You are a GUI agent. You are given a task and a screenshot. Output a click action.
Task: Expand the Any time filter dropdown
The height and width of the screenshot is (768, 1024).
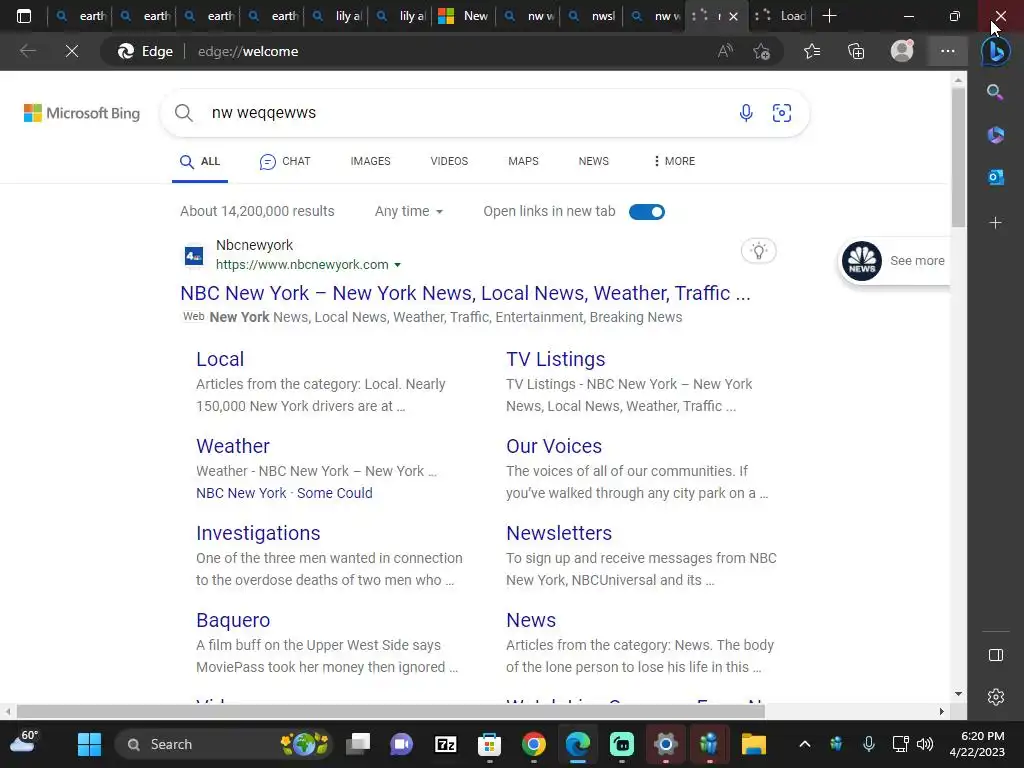click(x=409, y=211)
